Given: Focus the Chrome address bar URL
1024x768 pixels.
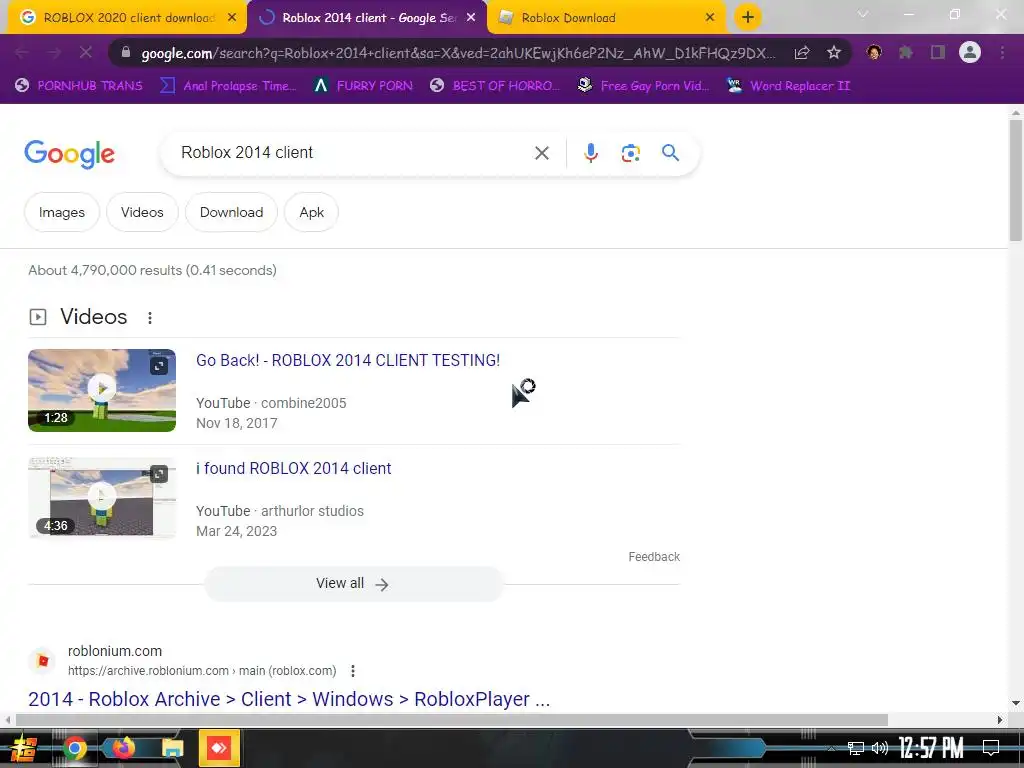Looking at the screenshot, I should [x=457, y=53].
